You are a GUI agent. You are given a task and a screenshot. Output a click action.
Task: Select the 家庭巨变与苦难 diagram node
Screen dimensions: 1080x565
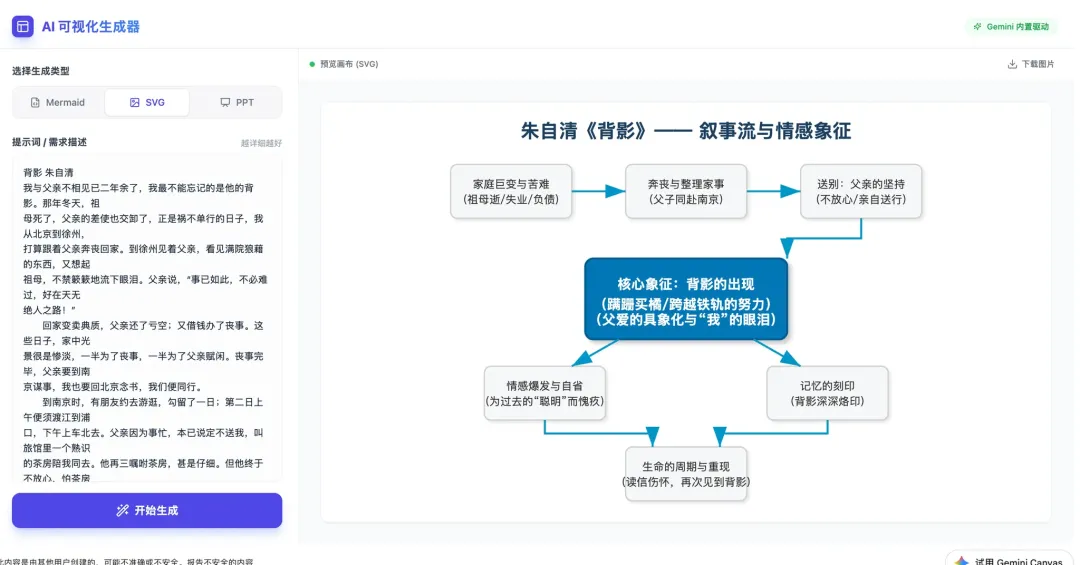click(x=511, y=192)
